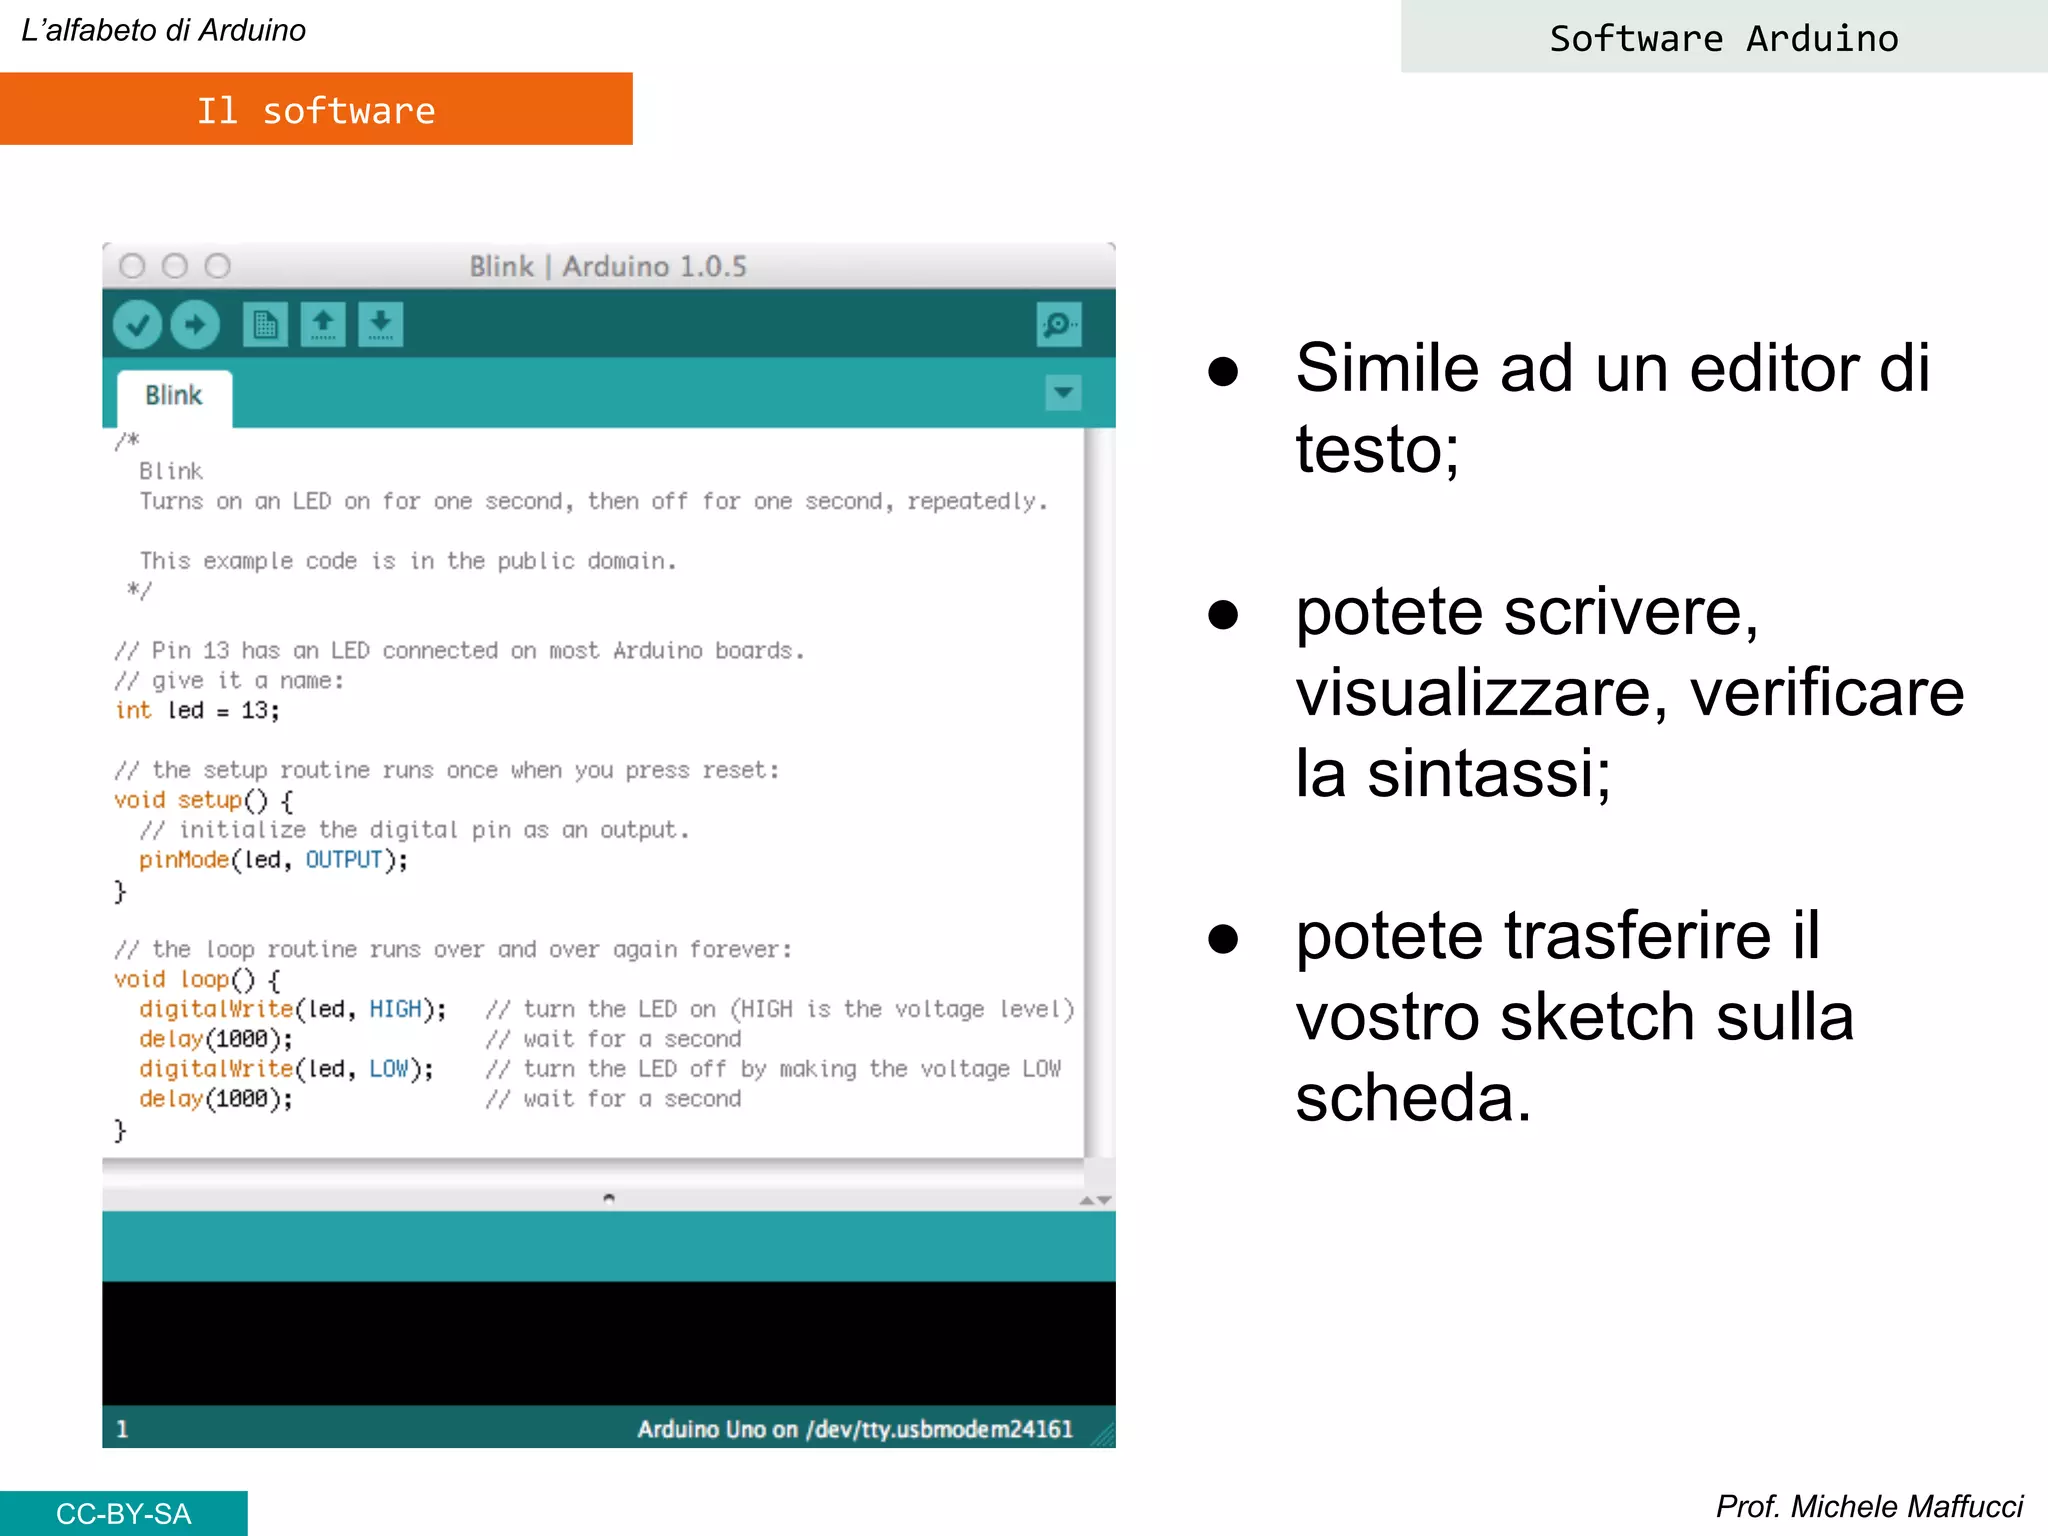Click the 'Simile ad un editor di testo;' bullet

click(x=1612, y=408)
